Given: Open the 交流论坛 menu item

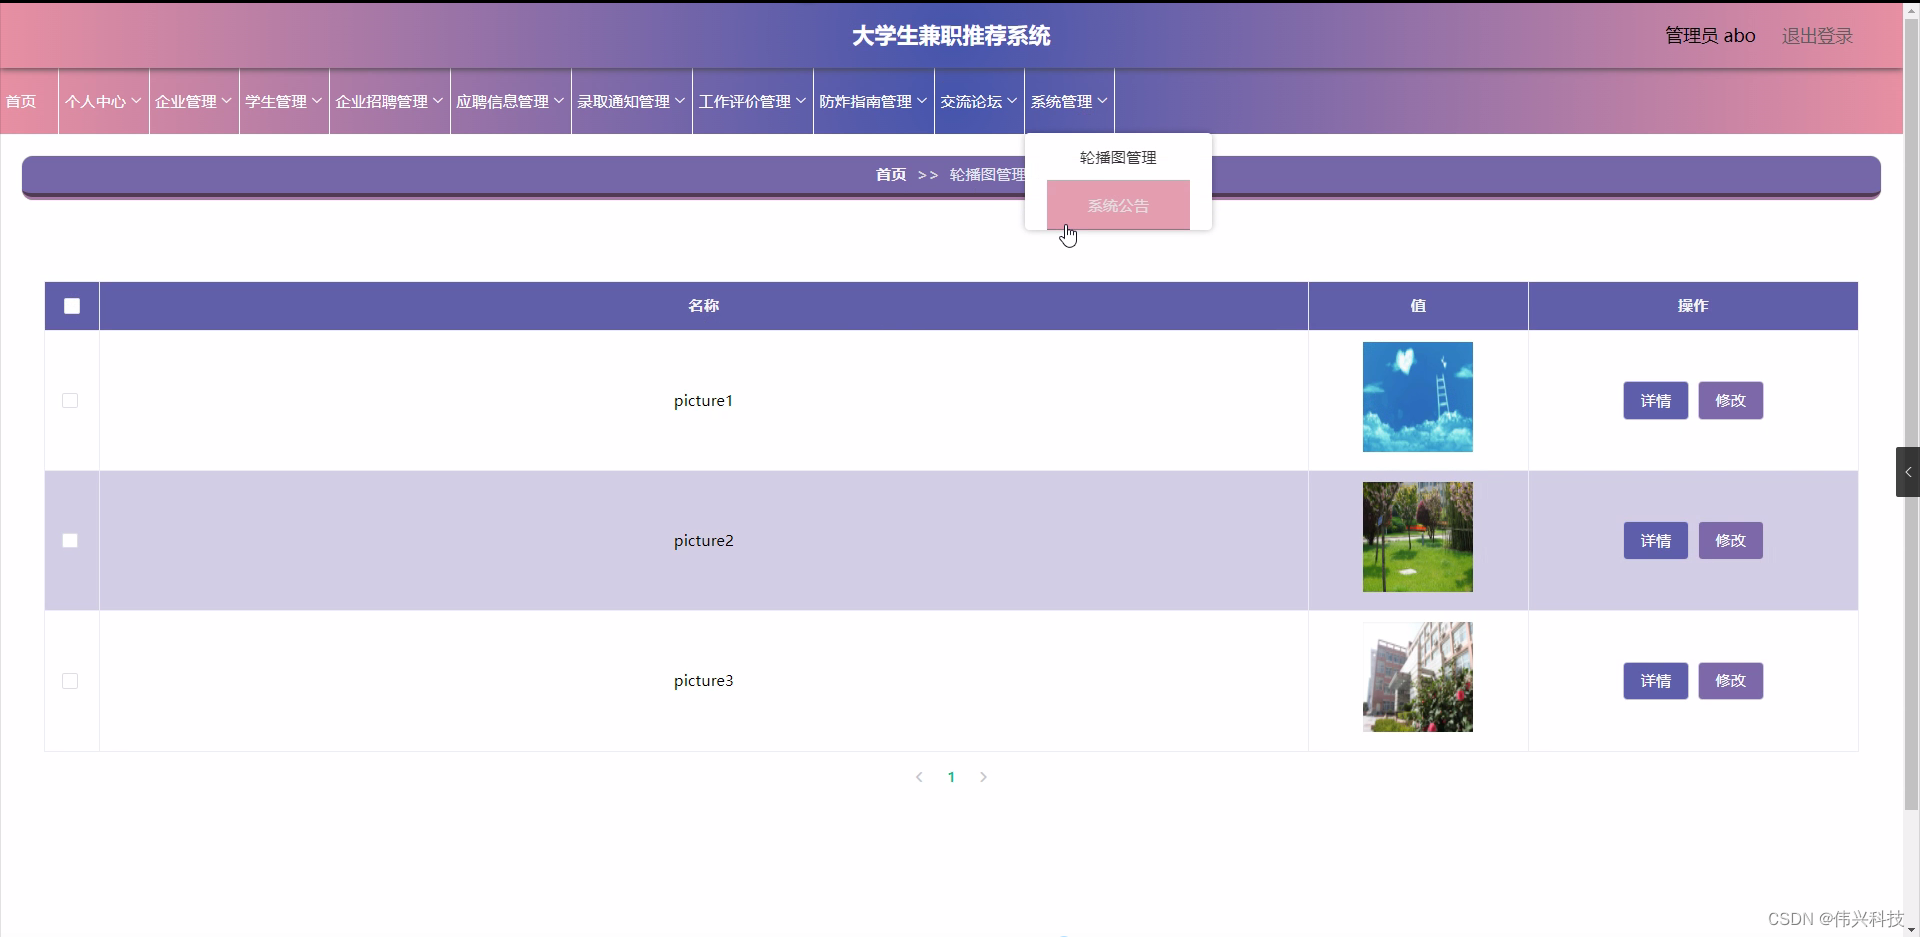Looking at the screenshot, I should coord(977,101).
